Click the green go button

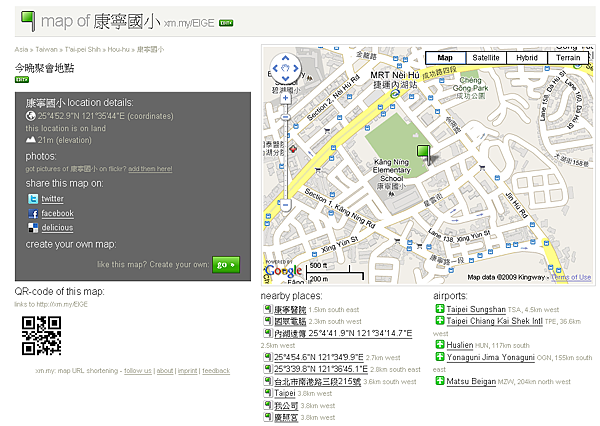[x=226, y=264]
